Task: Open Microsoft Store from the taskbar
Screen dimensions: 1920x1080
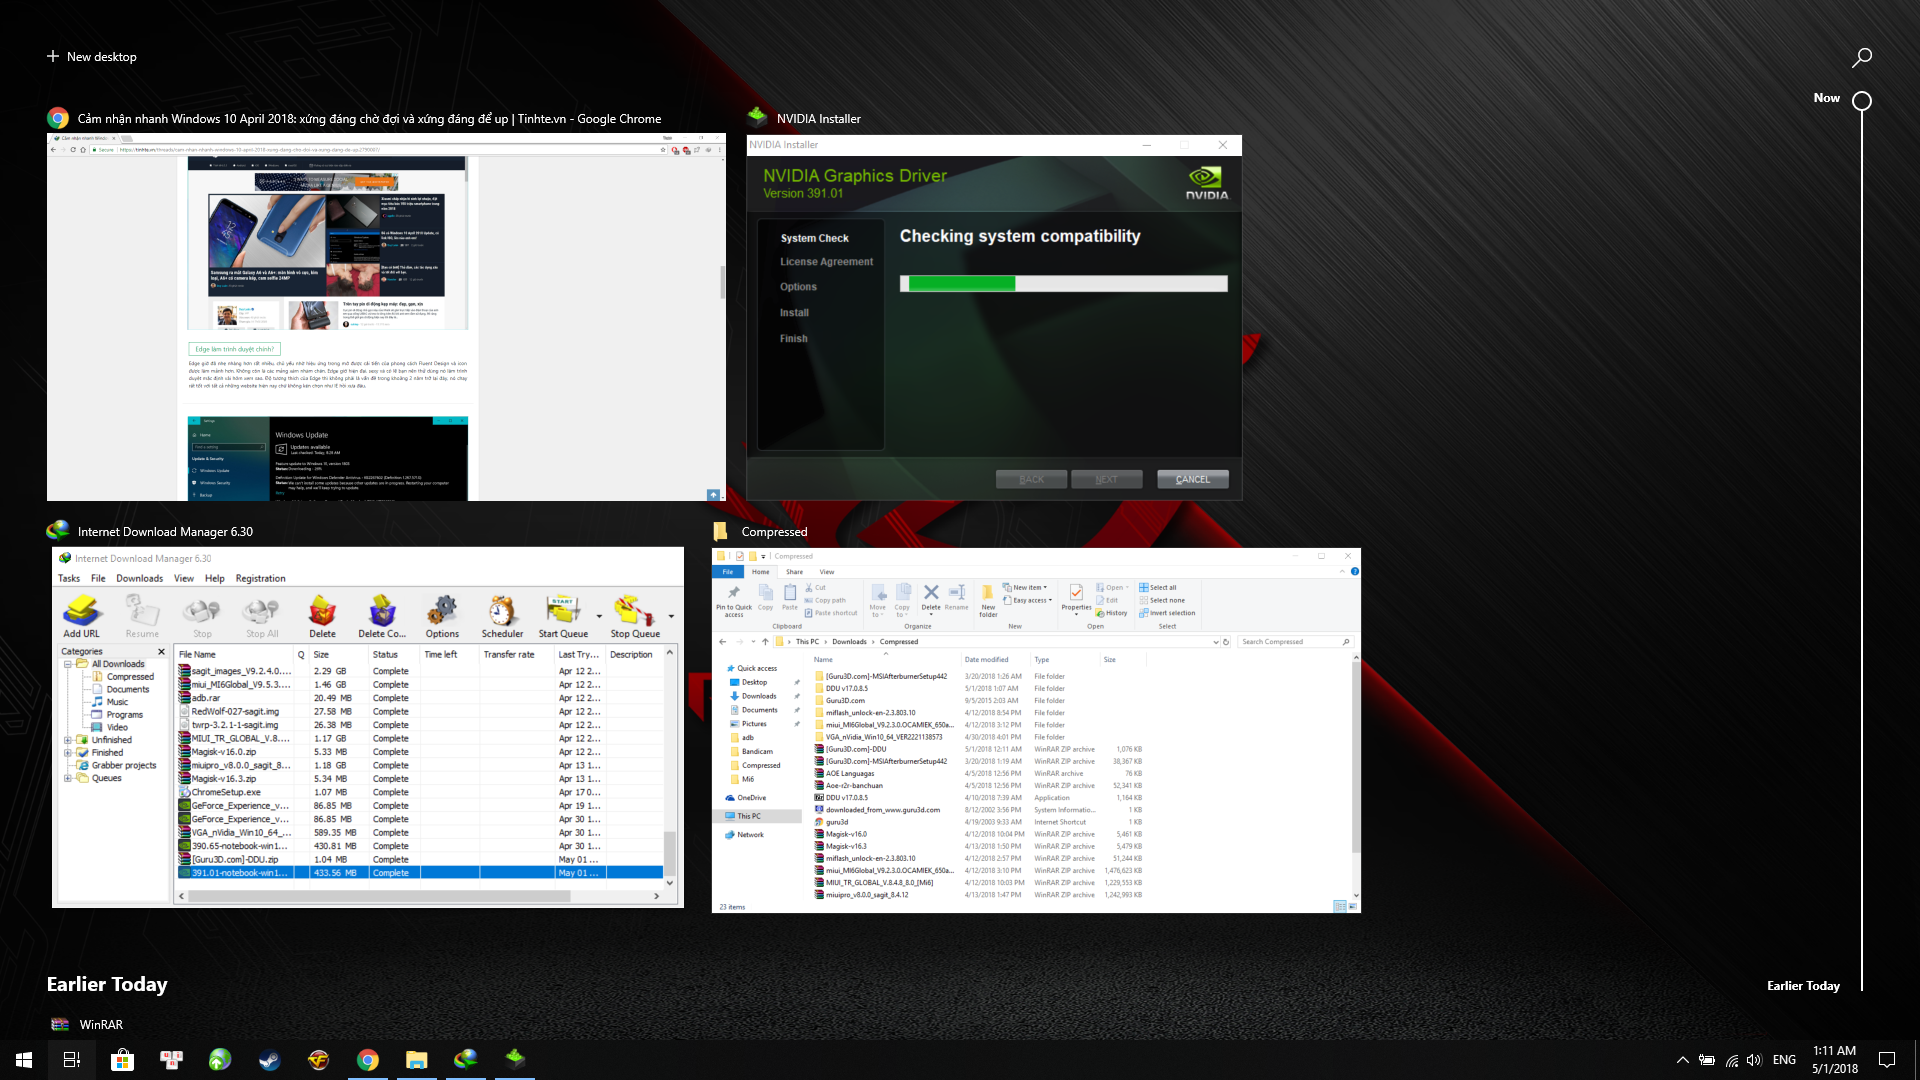Action: pos(122,1060)
